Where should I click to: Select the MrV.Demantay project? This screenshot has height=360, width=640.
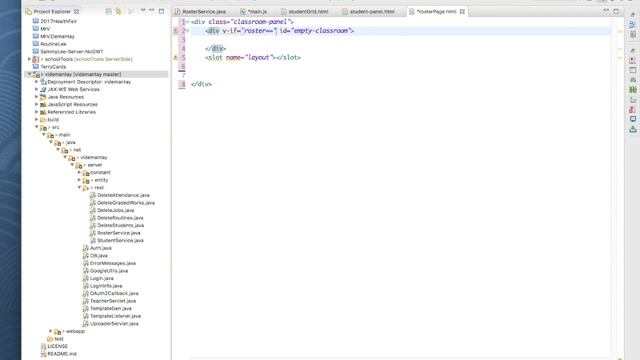point(57,36)
